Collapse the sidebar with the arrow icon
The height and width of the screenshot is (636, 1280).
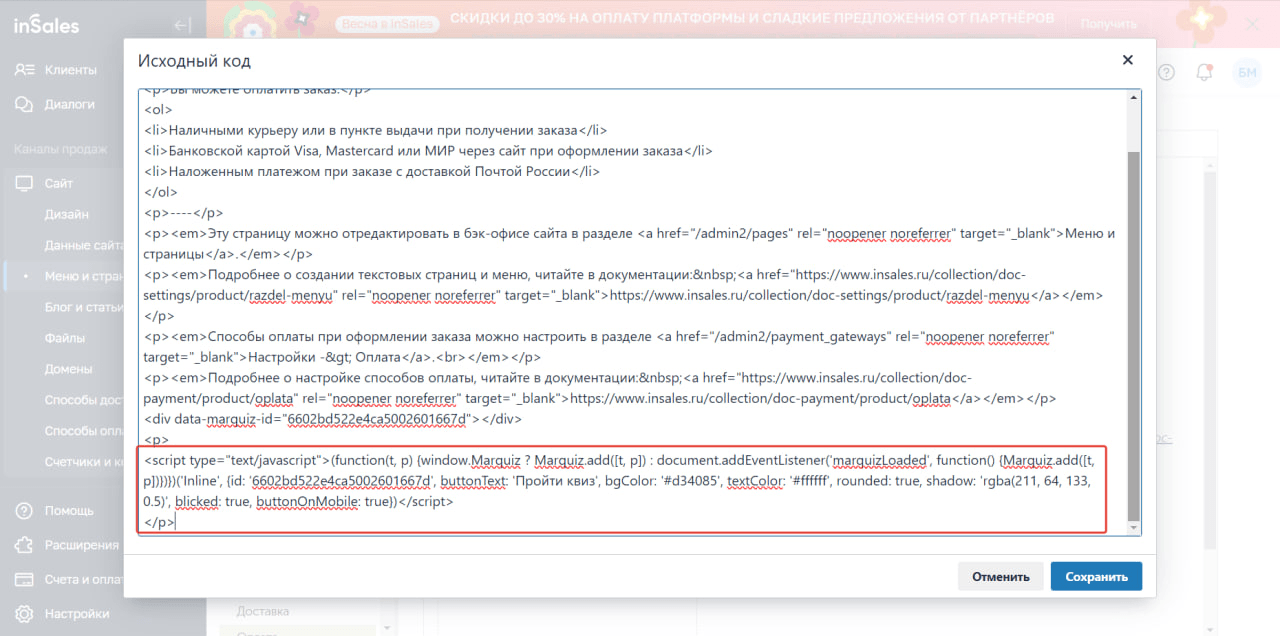click(x=182, y=25)
